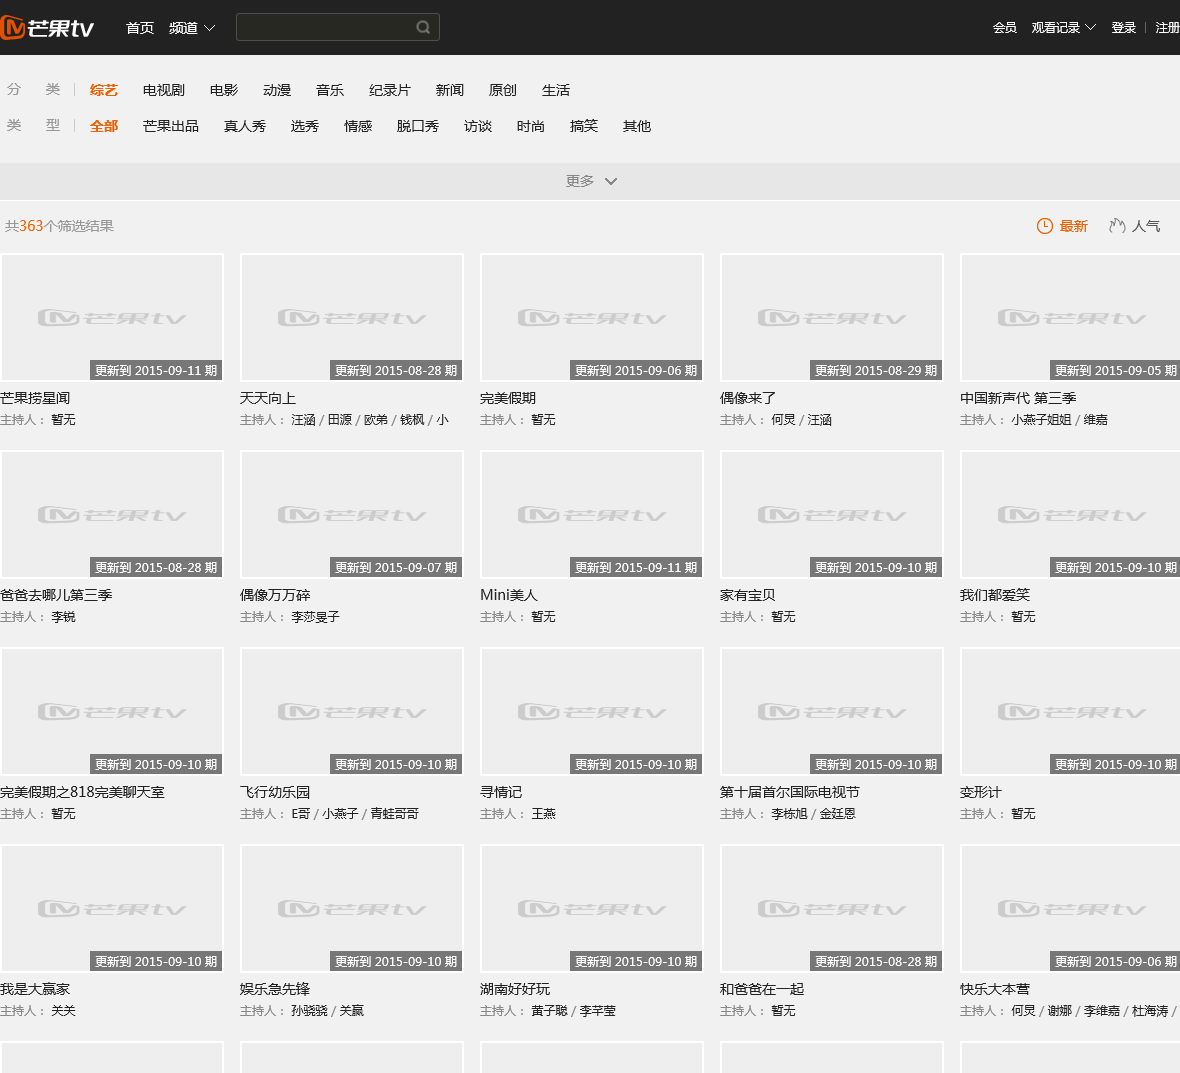Click host name 何炅 under 偶像来了
This screenshot has height=1073, width=1180.
783,420
